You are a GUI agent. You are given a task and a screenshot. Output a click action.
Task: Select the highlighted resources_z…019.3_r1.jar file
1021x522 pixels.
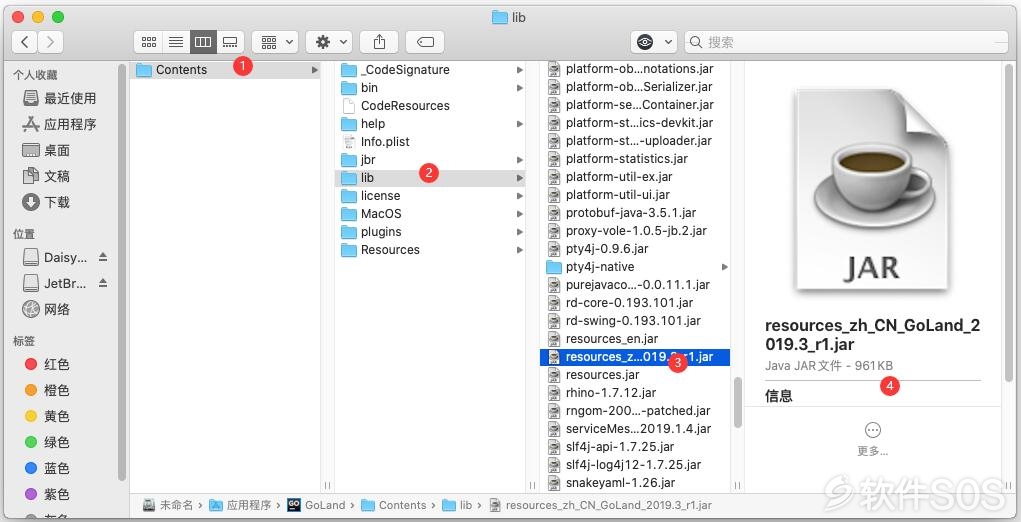[636, 357]
